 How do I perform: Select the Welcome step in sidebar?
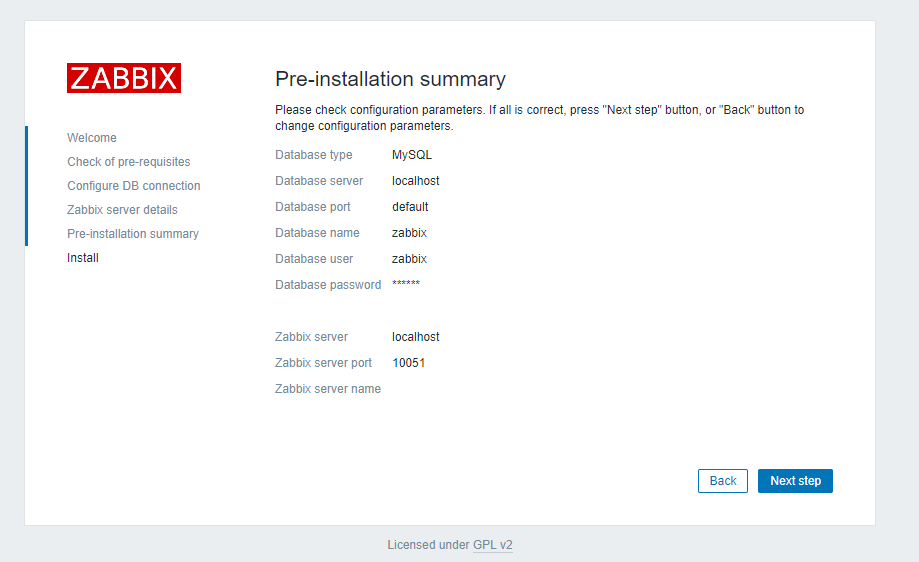(x=91, y=138)
